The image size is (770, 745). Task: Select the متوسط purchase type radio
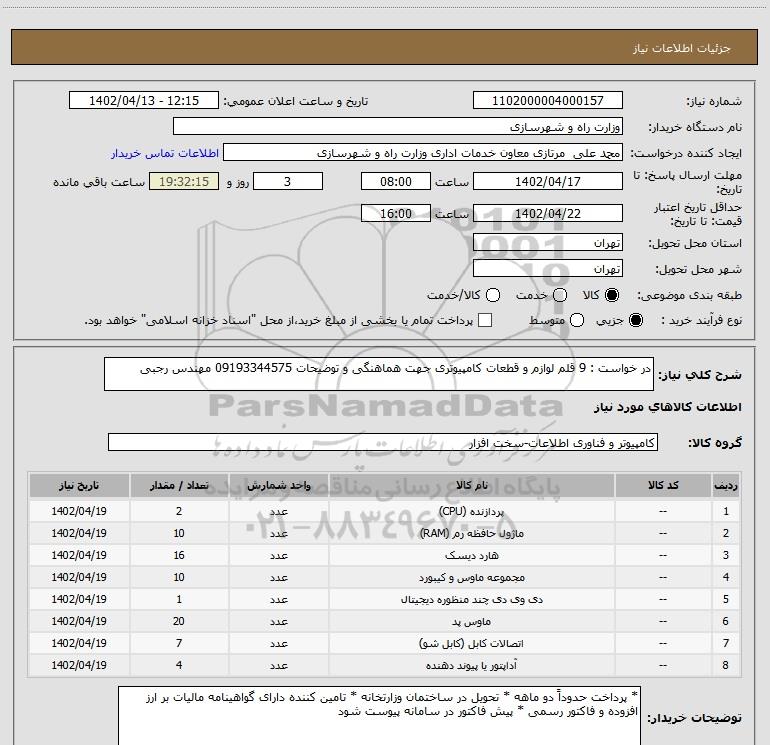(577, 320)
